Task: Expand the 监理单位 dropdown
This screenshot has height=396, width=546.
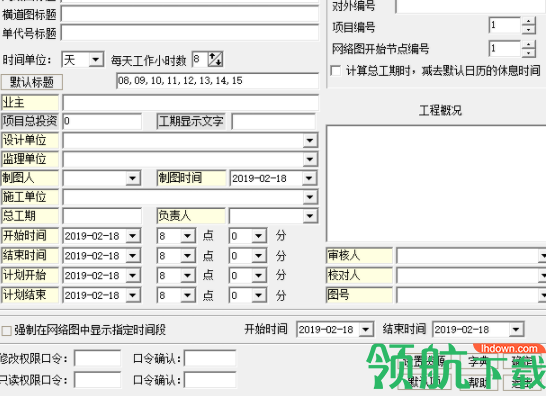Action: coord(310,160)
